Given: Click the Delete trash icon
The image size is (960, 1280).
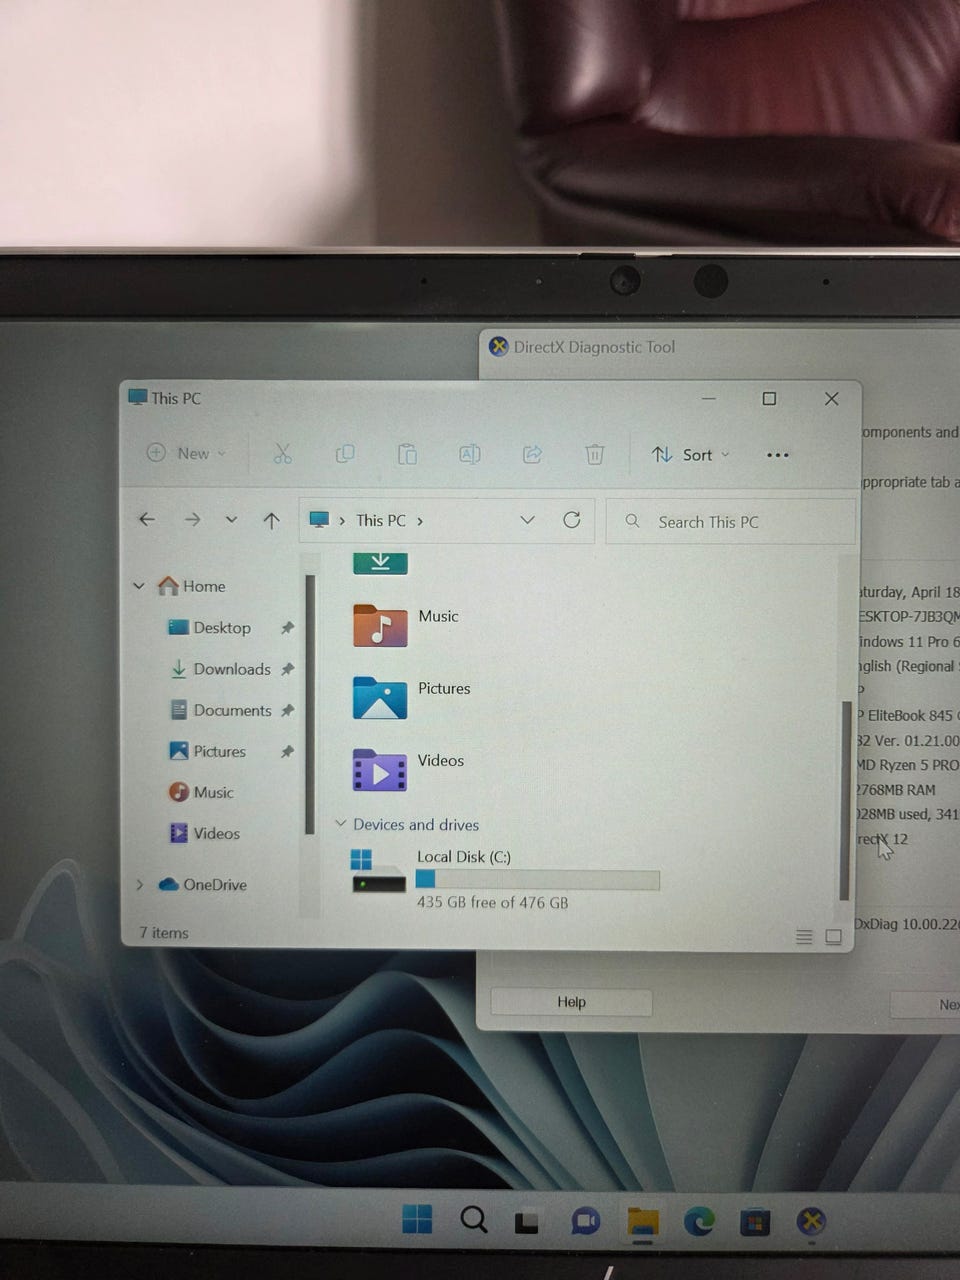Looking at the screenshot, I should pos(594,454).
